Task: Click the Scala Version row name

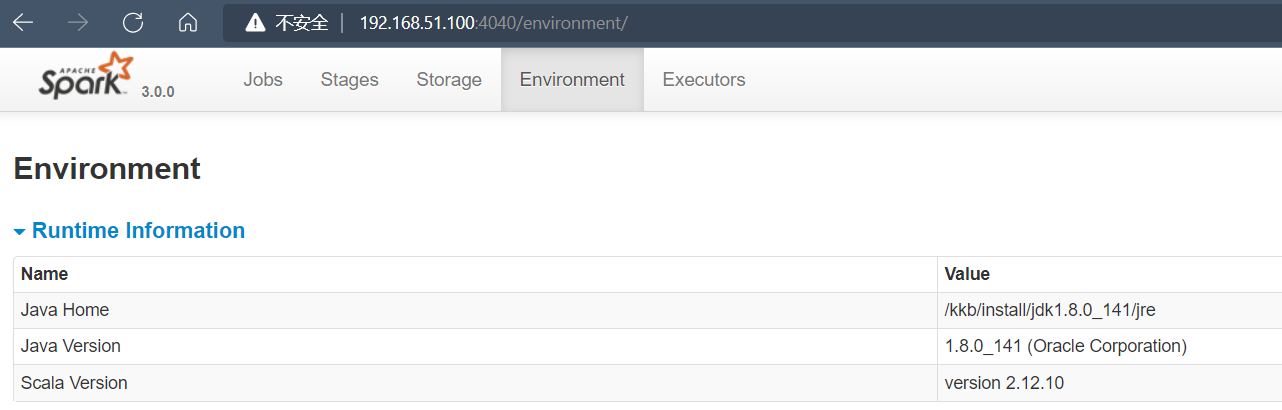Action: pos(74,382)
